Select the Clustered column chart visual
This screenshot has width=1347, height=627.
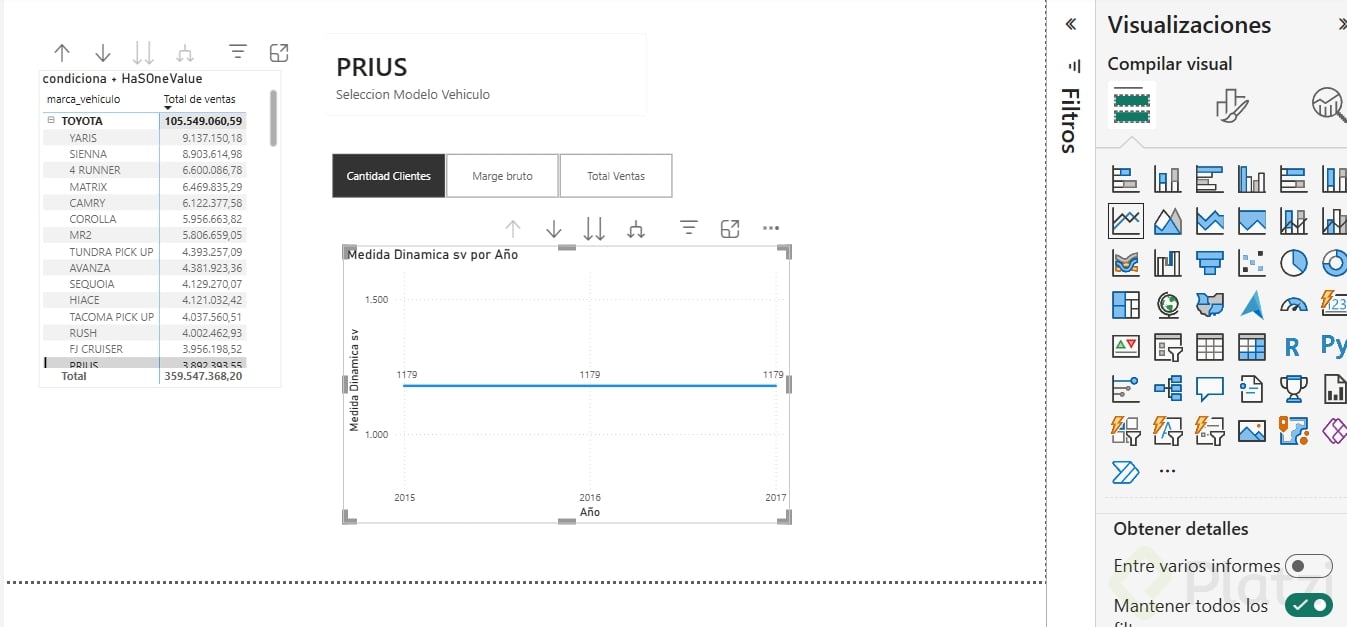[1252, 179]
